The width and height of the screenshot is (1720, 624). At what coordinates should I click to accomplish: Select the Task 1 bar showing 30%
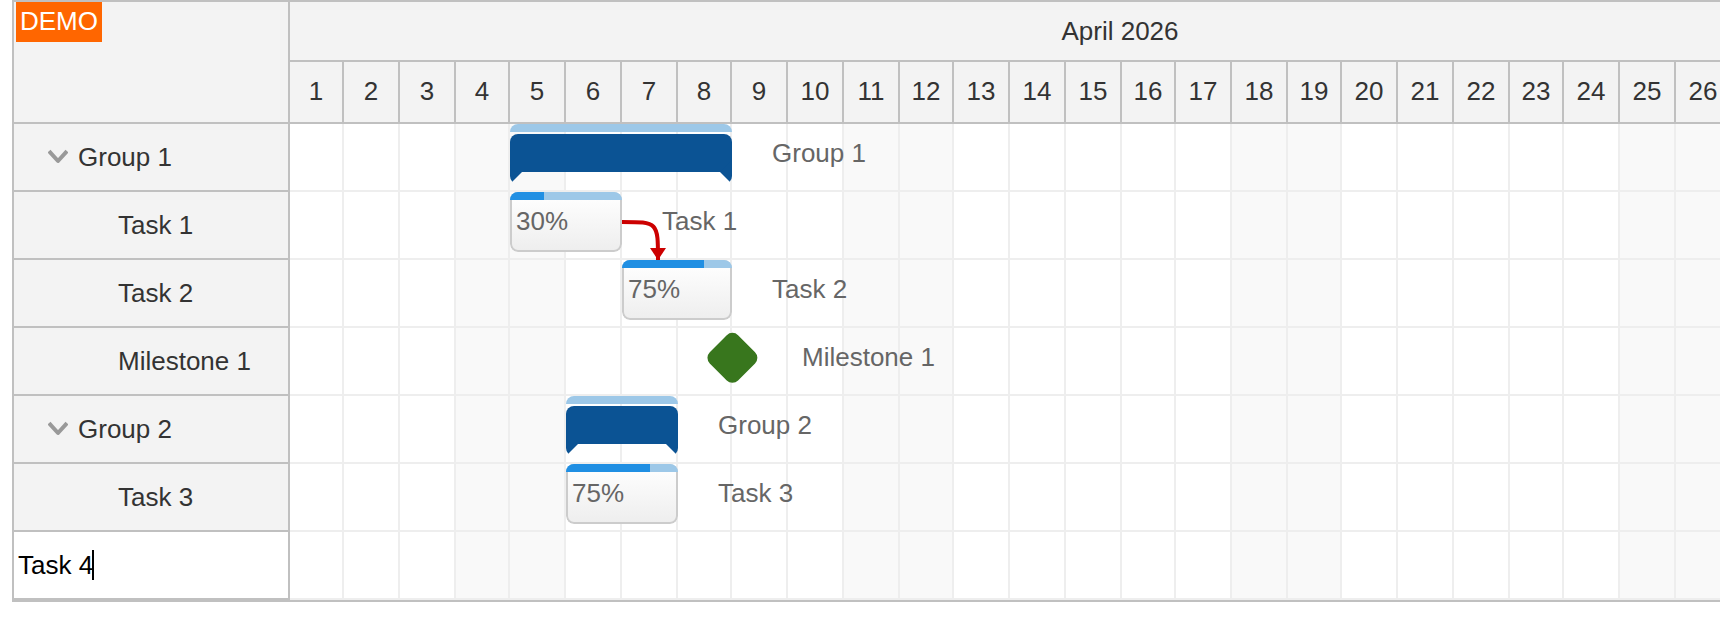[565, 222]
